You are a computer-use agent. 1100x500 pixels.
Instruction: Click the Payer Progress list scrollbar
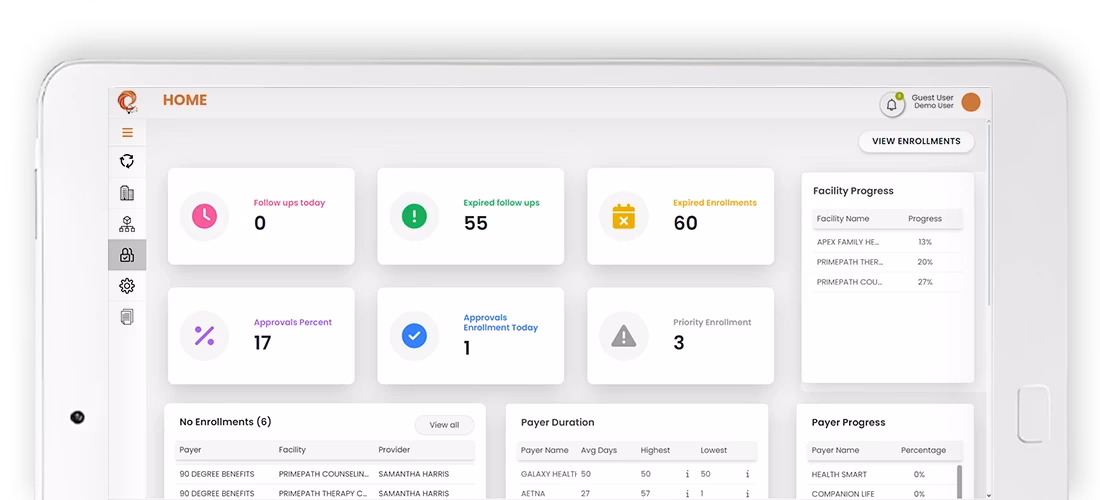[959, 482]
